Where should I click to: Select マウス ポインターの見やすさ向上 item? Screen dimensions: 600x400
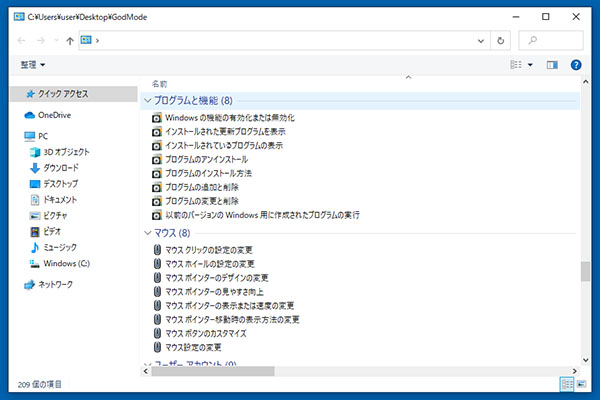pyautogui.click(x=208, y=292)
